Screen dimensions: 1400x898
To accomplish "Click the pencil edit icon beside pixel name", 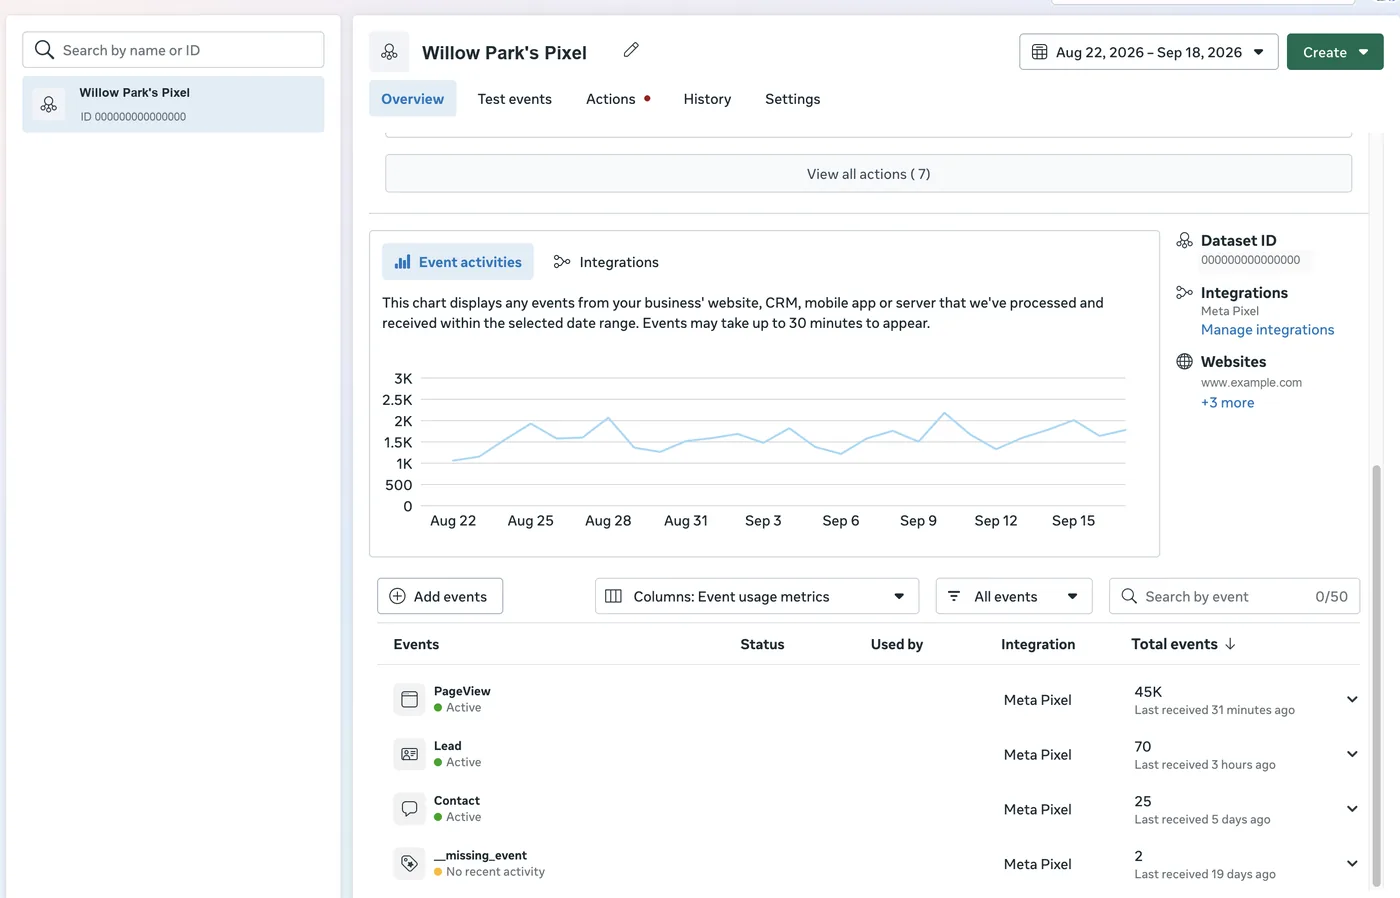I will (x=631, y=50).
